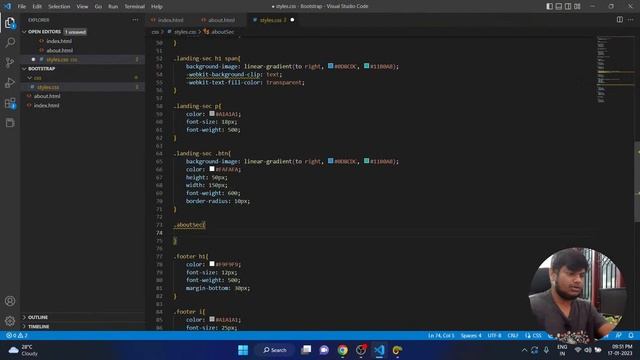The height and width of the screenshot is (360, 640).
Task: Open about.html under Open Editors
Action: [x=59, y=50]
